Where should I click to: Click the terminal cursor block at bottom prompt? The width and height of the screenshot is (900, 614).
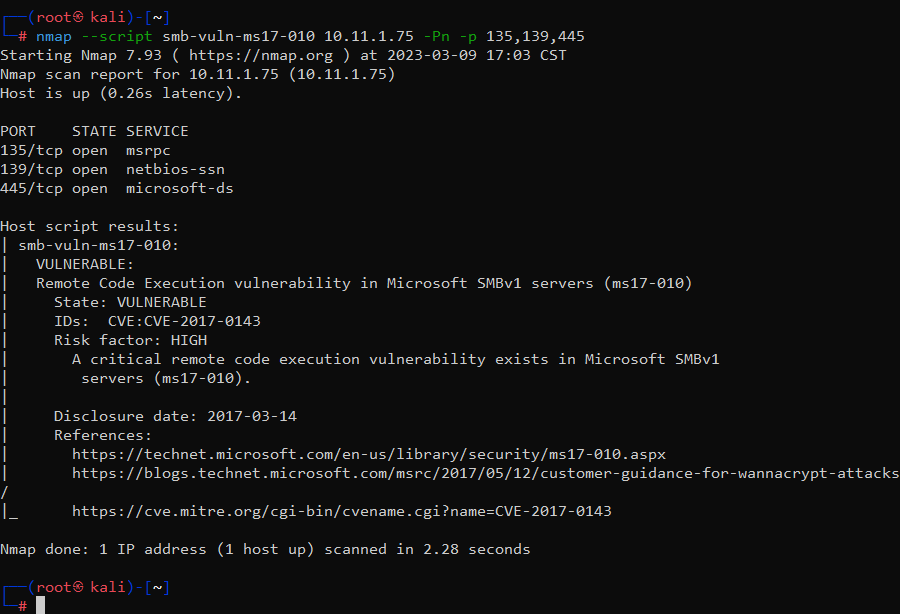[x=40, y=605]
